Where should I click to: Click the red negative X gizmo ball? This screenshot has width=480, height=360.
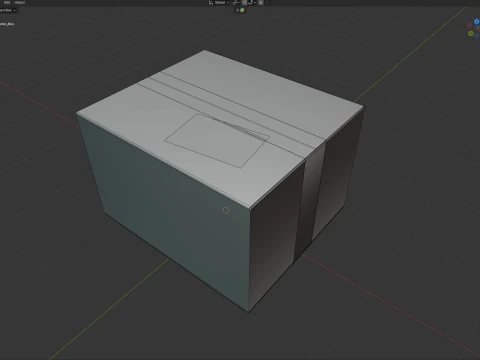[469, 25]
